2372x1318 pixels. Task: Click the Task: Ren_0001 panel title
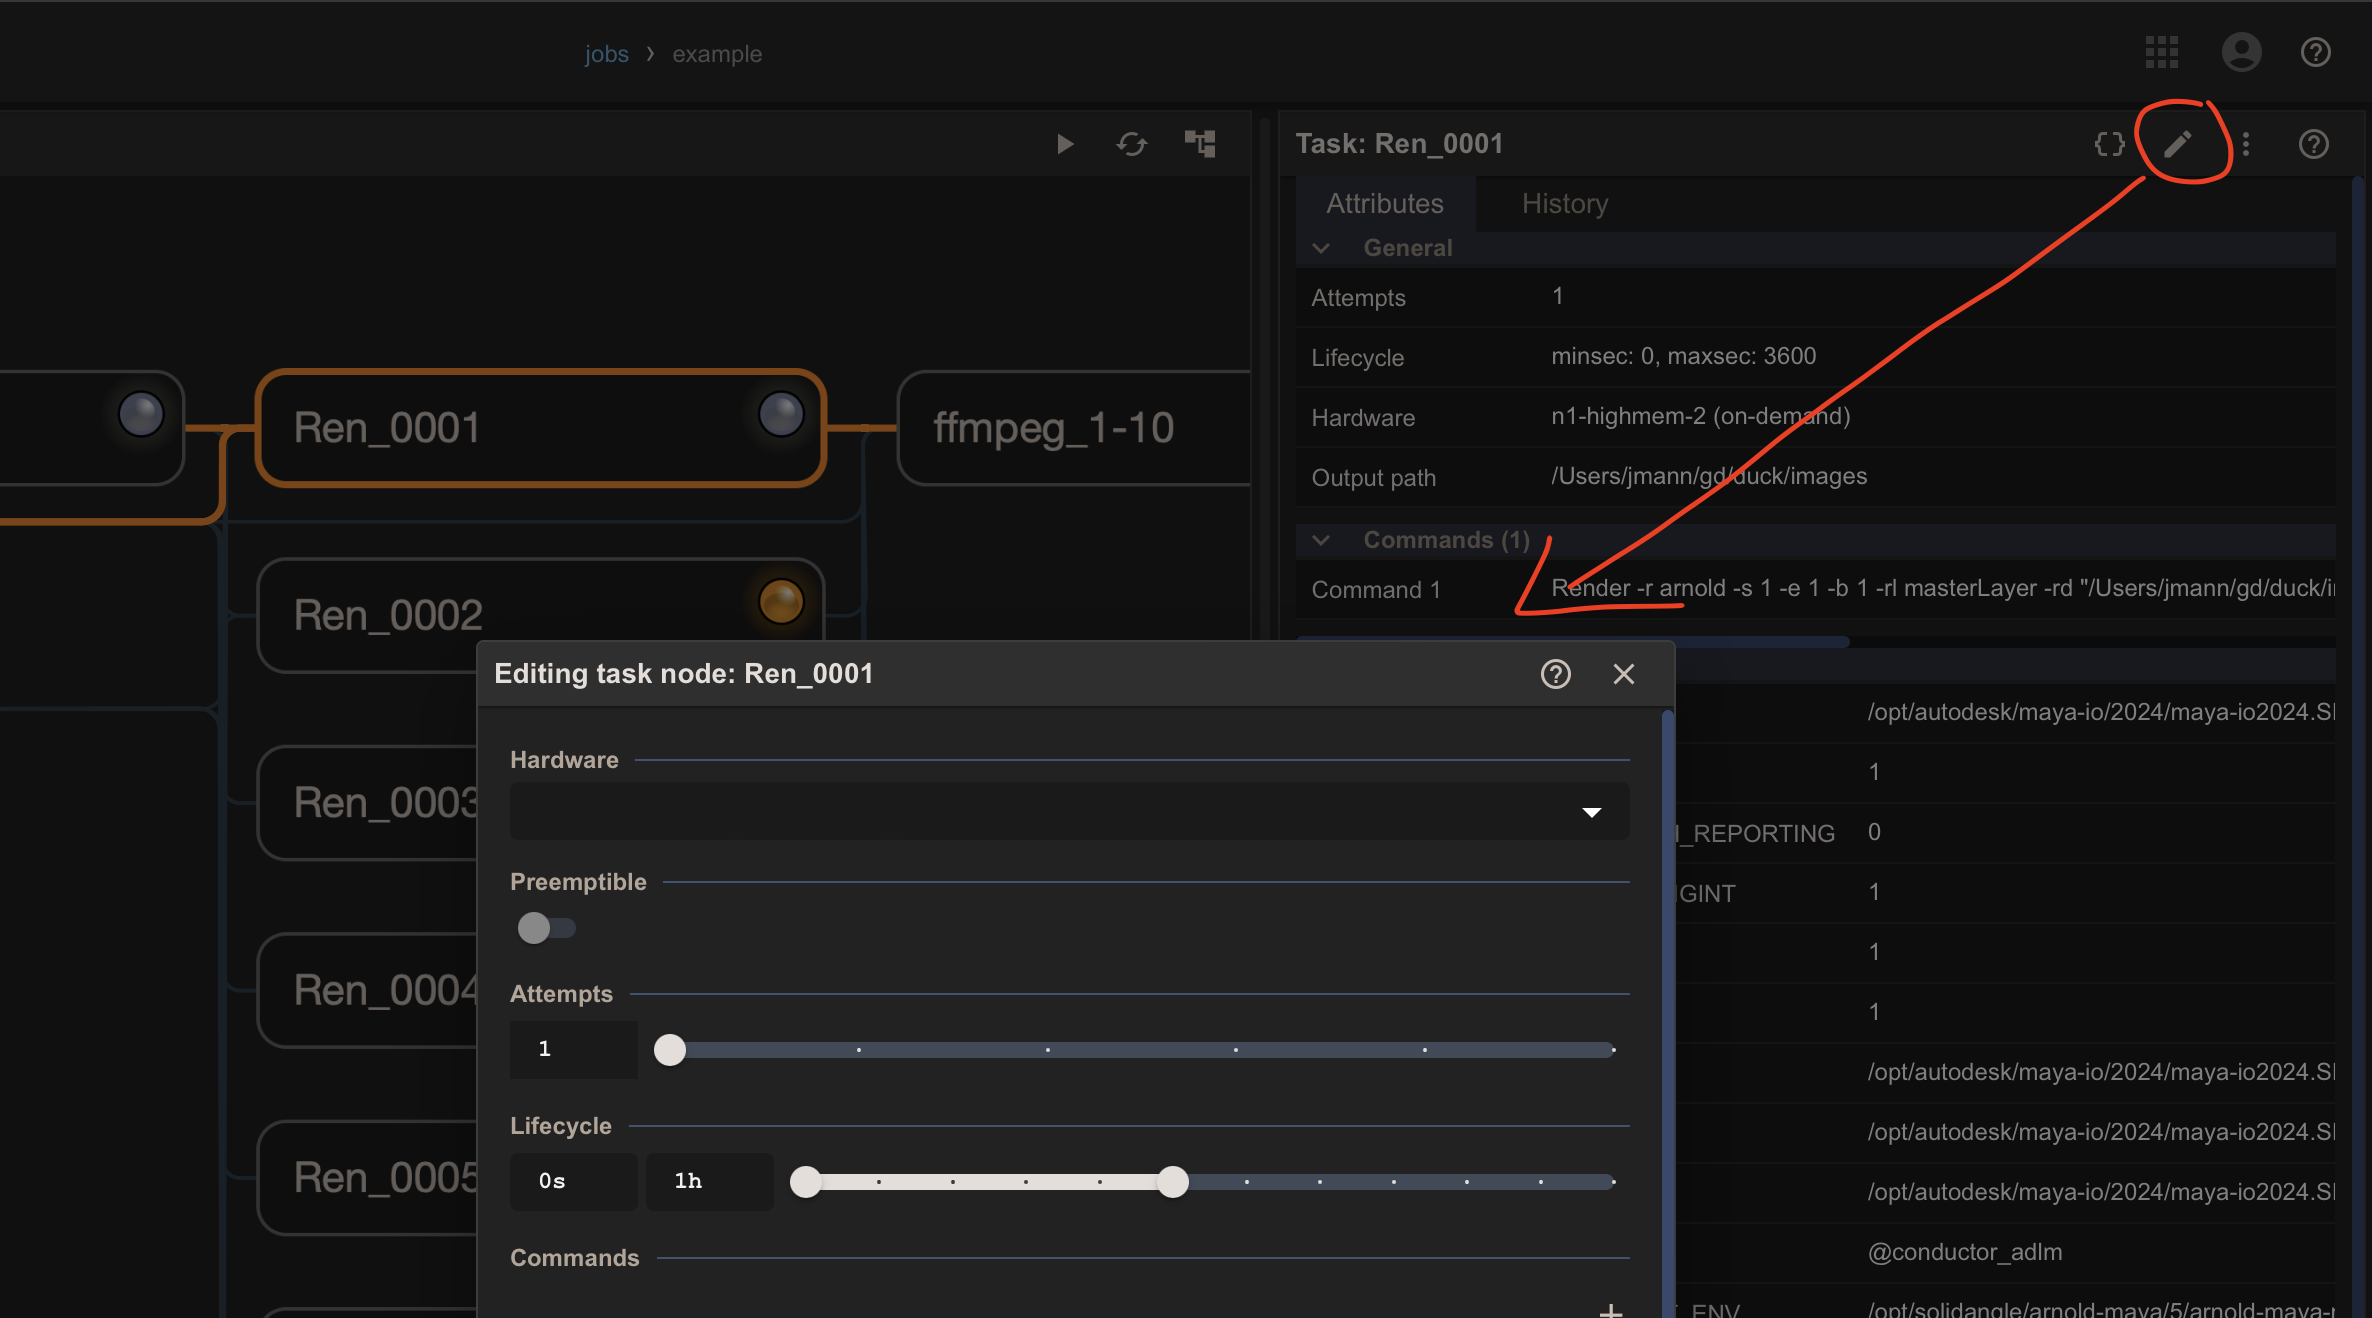coord(1399,144)
